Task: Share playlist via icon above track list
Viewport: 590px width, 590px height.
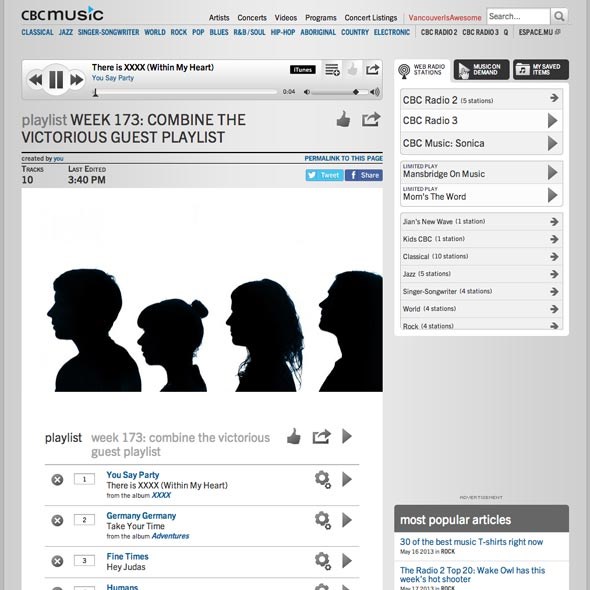Action: click(322, 436)
